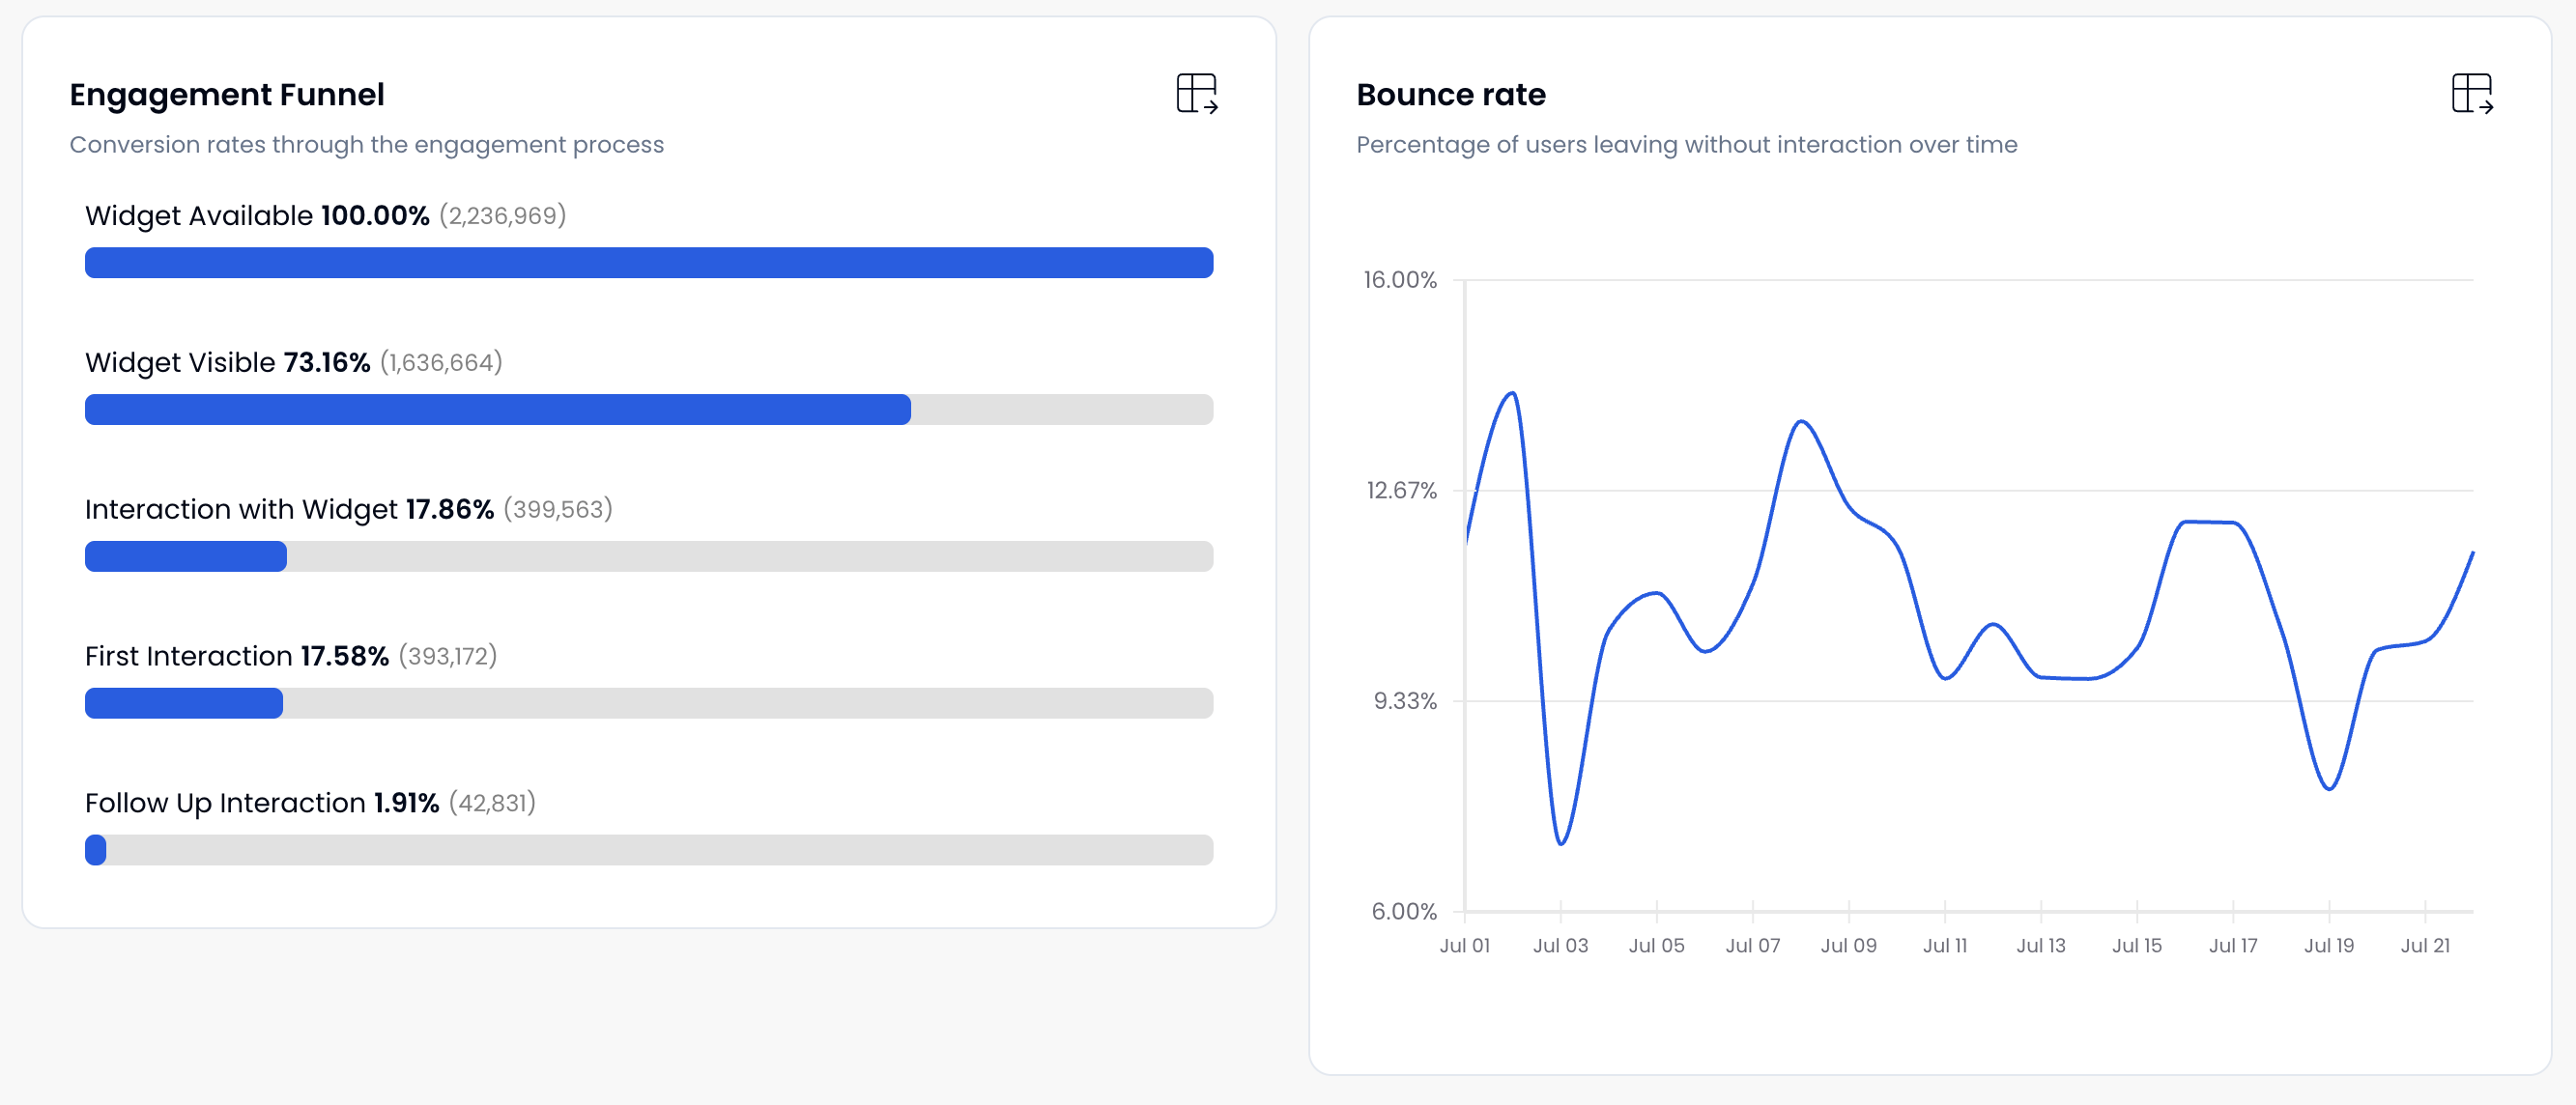The height and width of the screenshot is (1105, 2576).
Task: Click the Interaction with Widget 17.86% label
Action: click(x=290, y=510)
